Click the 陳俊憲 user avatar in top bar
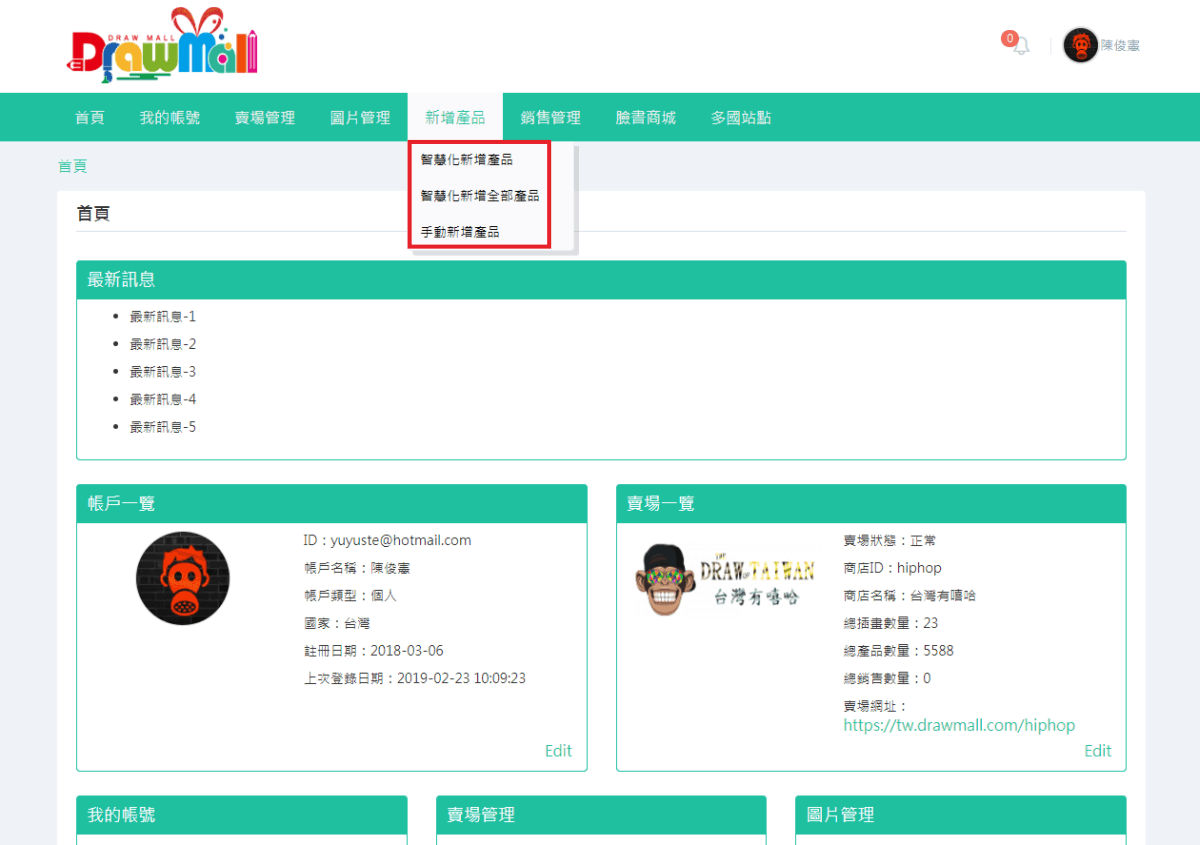This screenshot has height=845, width=1200. click(1081, 45)
